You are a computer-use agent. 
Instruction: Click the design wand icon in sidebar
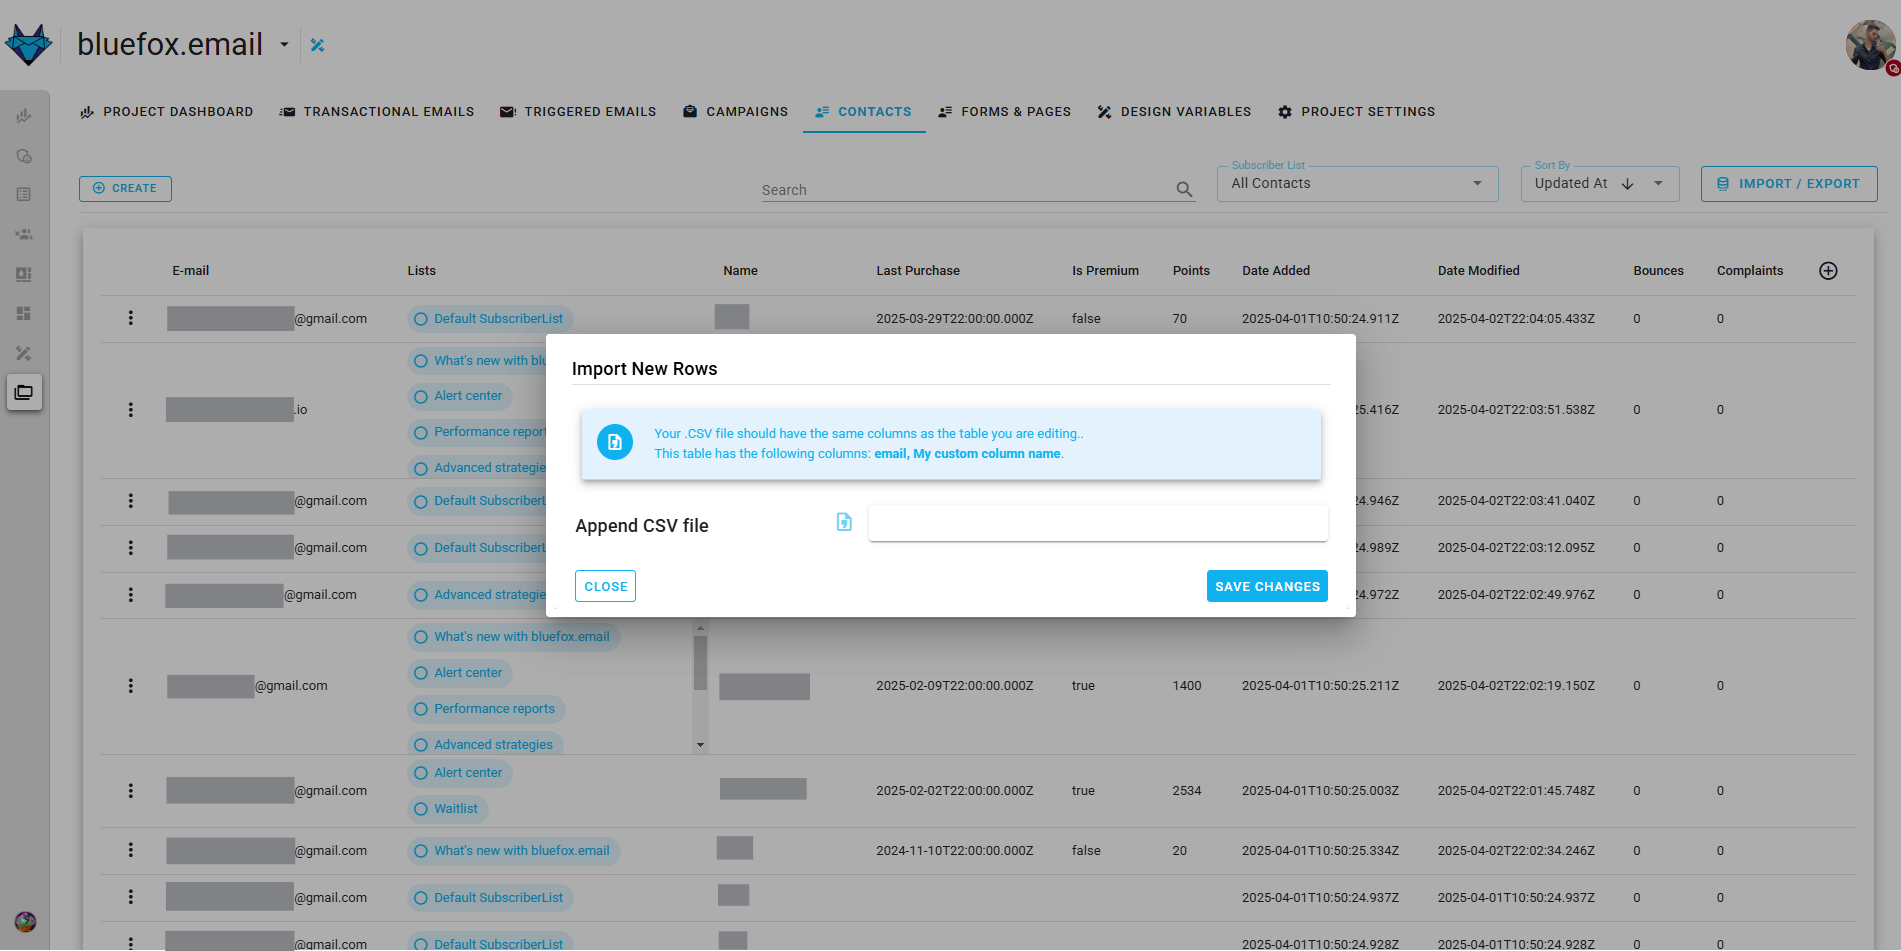24,353
